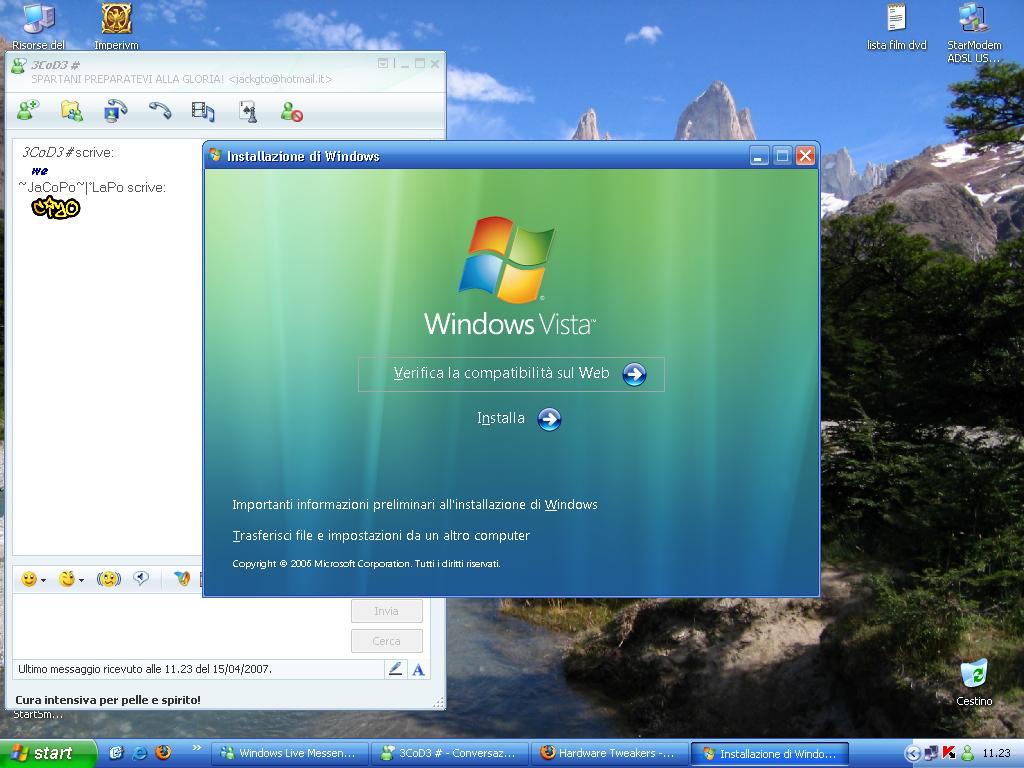Click the network connection tray icon
This screenshot has height=768, width=1024.
[x=931, y=754]
